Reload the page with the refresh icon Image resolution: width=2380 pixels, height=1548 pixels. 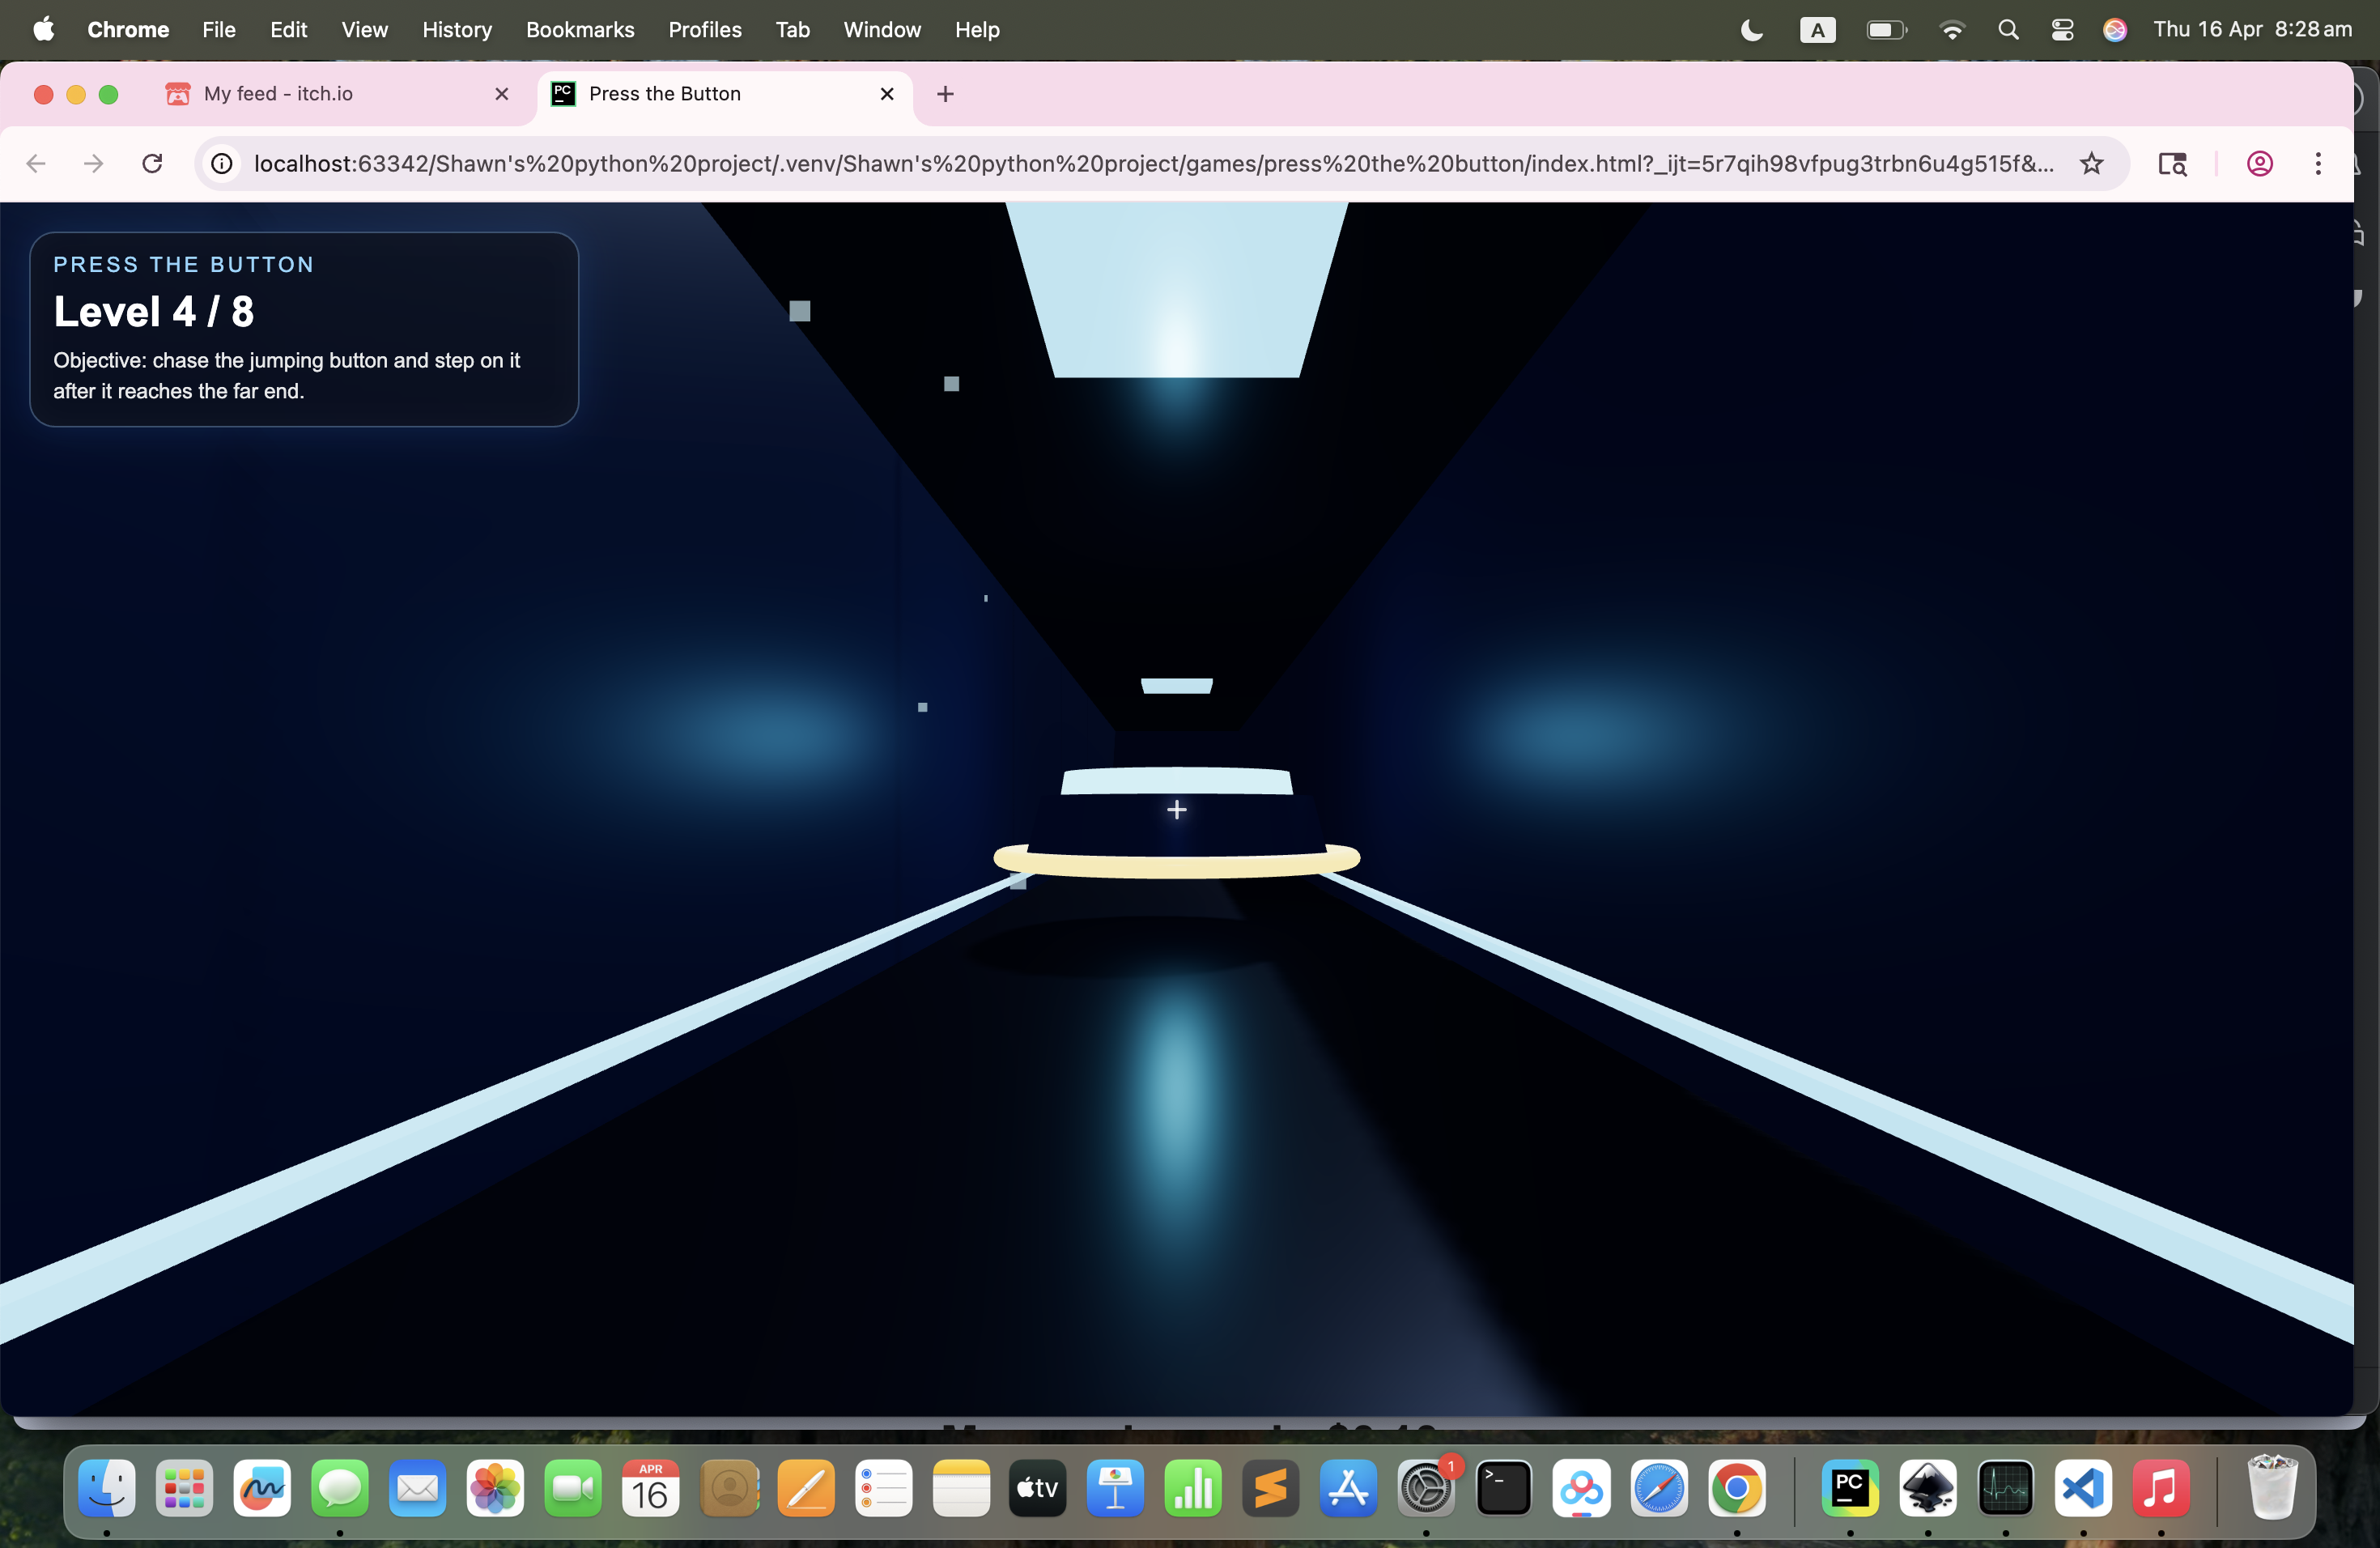(x=152, y=163)
